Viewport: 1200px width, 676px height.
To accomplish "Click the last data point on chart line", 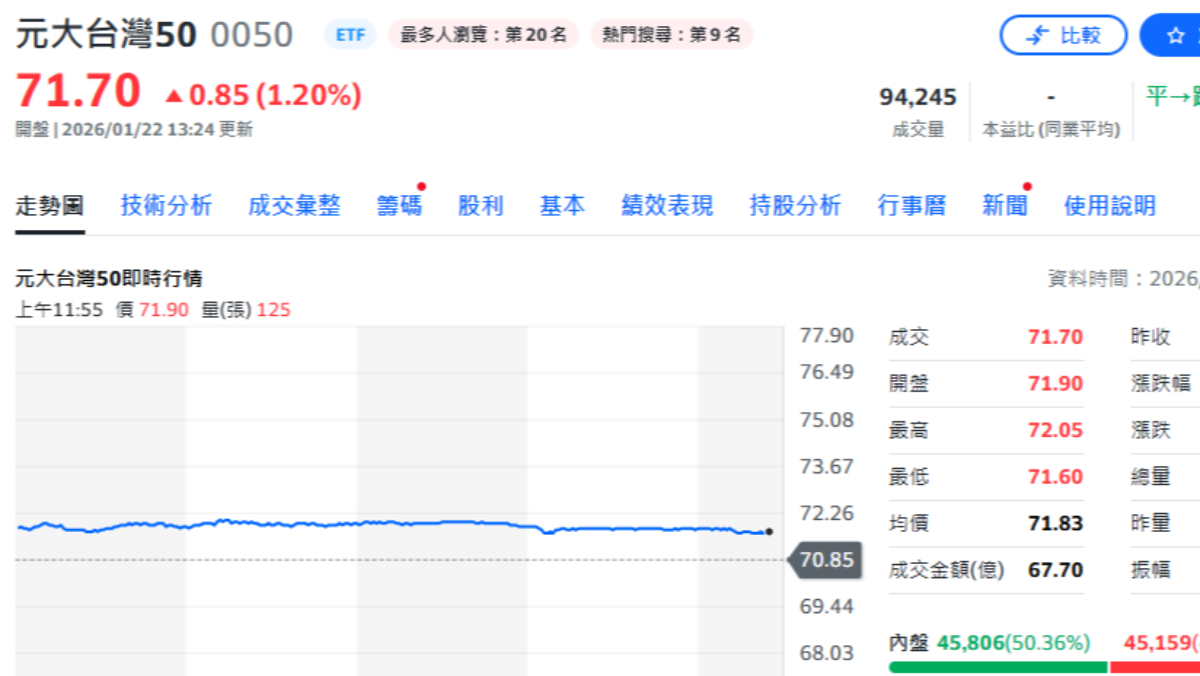I will coord(768,532).
